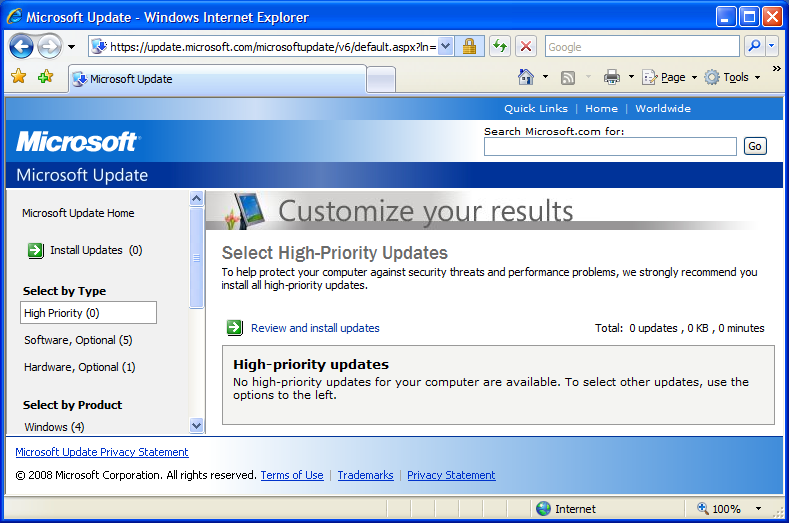This screenshot has height=523, width=789.
Task: Click the Add to Favorites icon
Action: click(x=45, y=77)
